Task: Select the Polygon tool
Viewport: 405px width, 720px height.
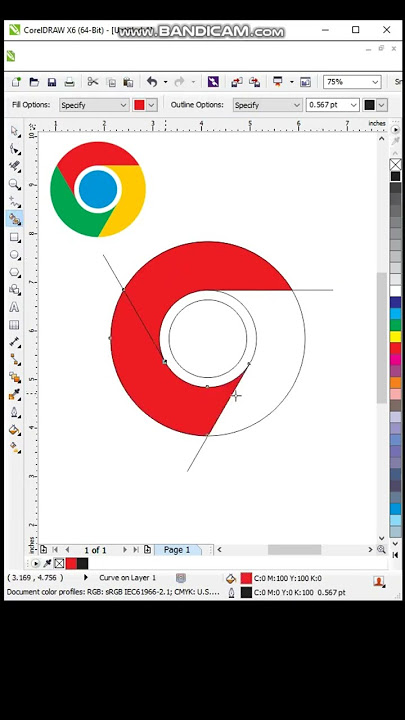Action: [x=15, y=272]
